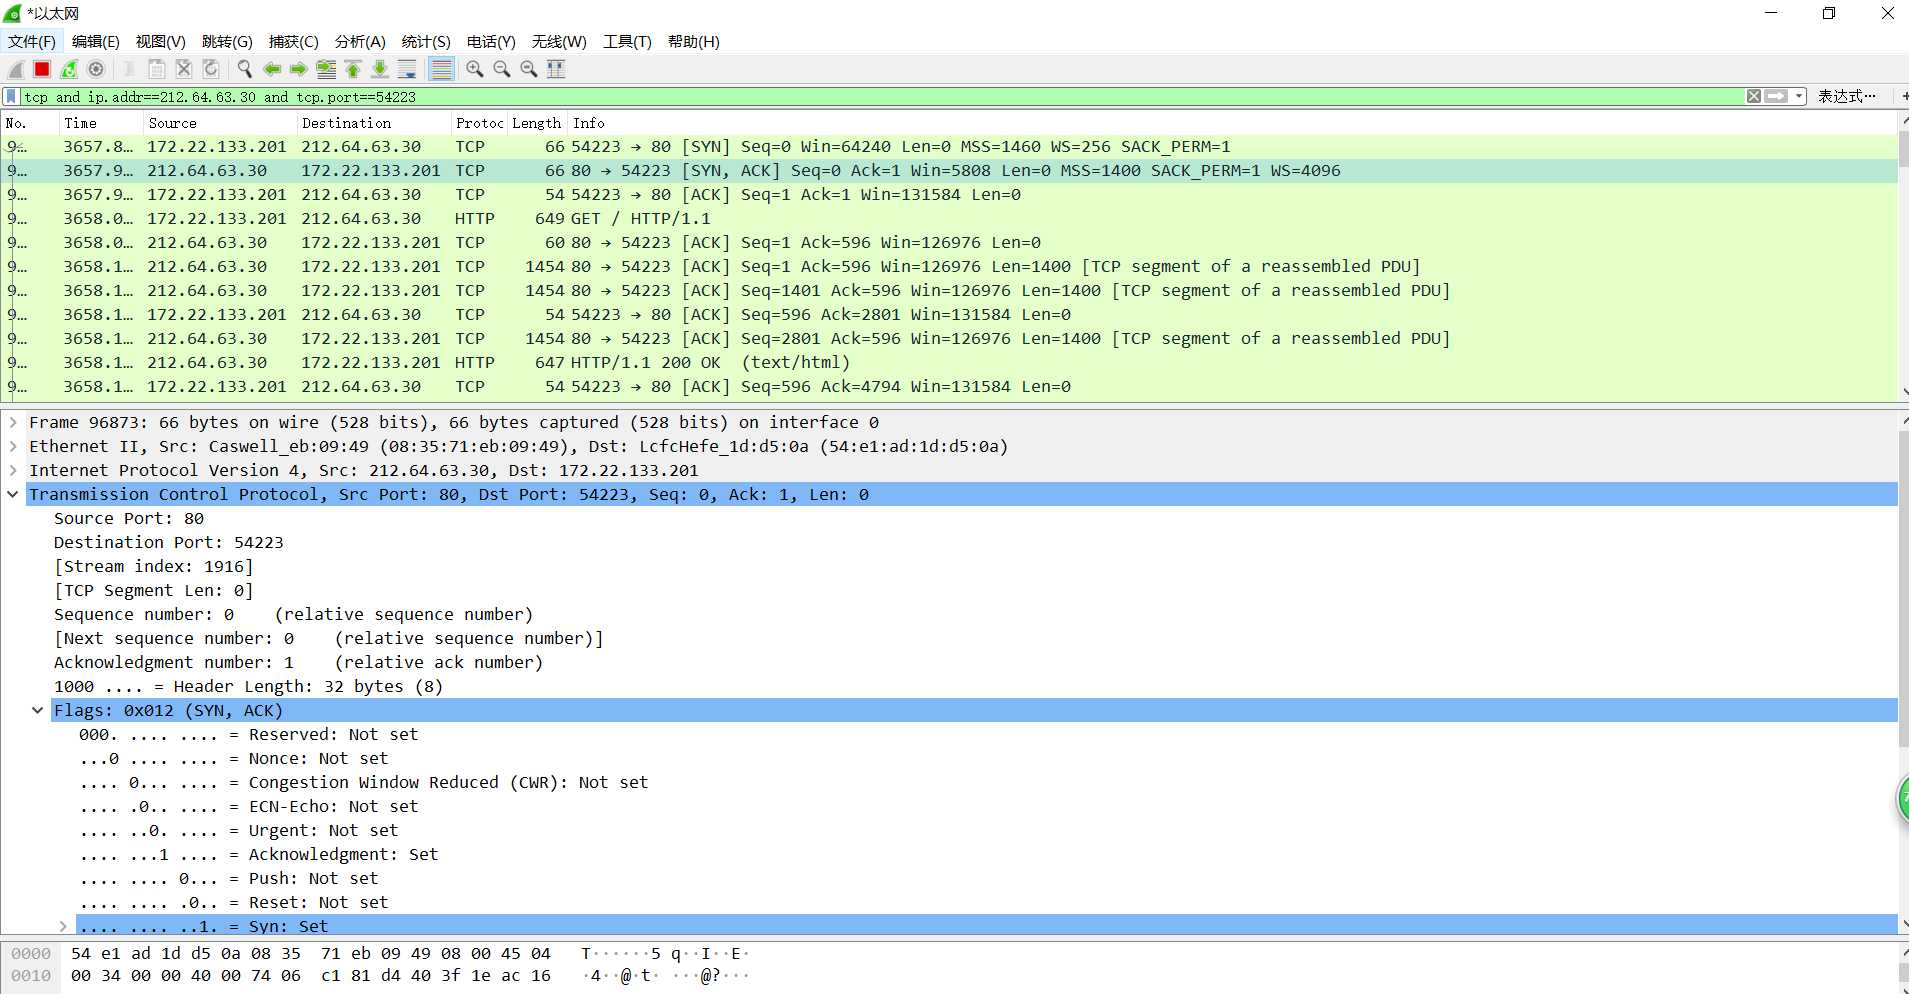Open the 电话(Y) menu
This screenshot has height=994, width=1909.
point(491,41)
